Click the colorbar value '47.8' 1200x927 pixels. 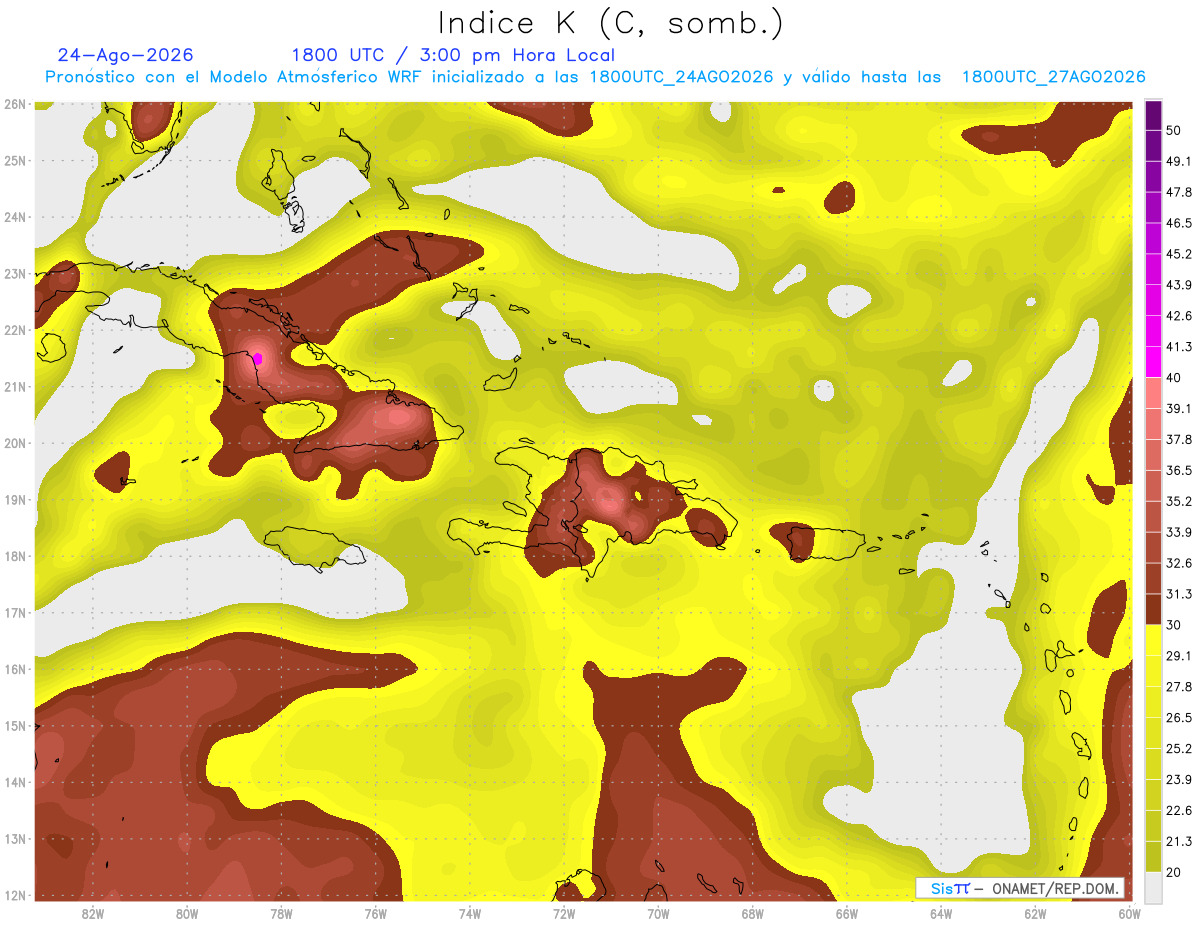1179,192
